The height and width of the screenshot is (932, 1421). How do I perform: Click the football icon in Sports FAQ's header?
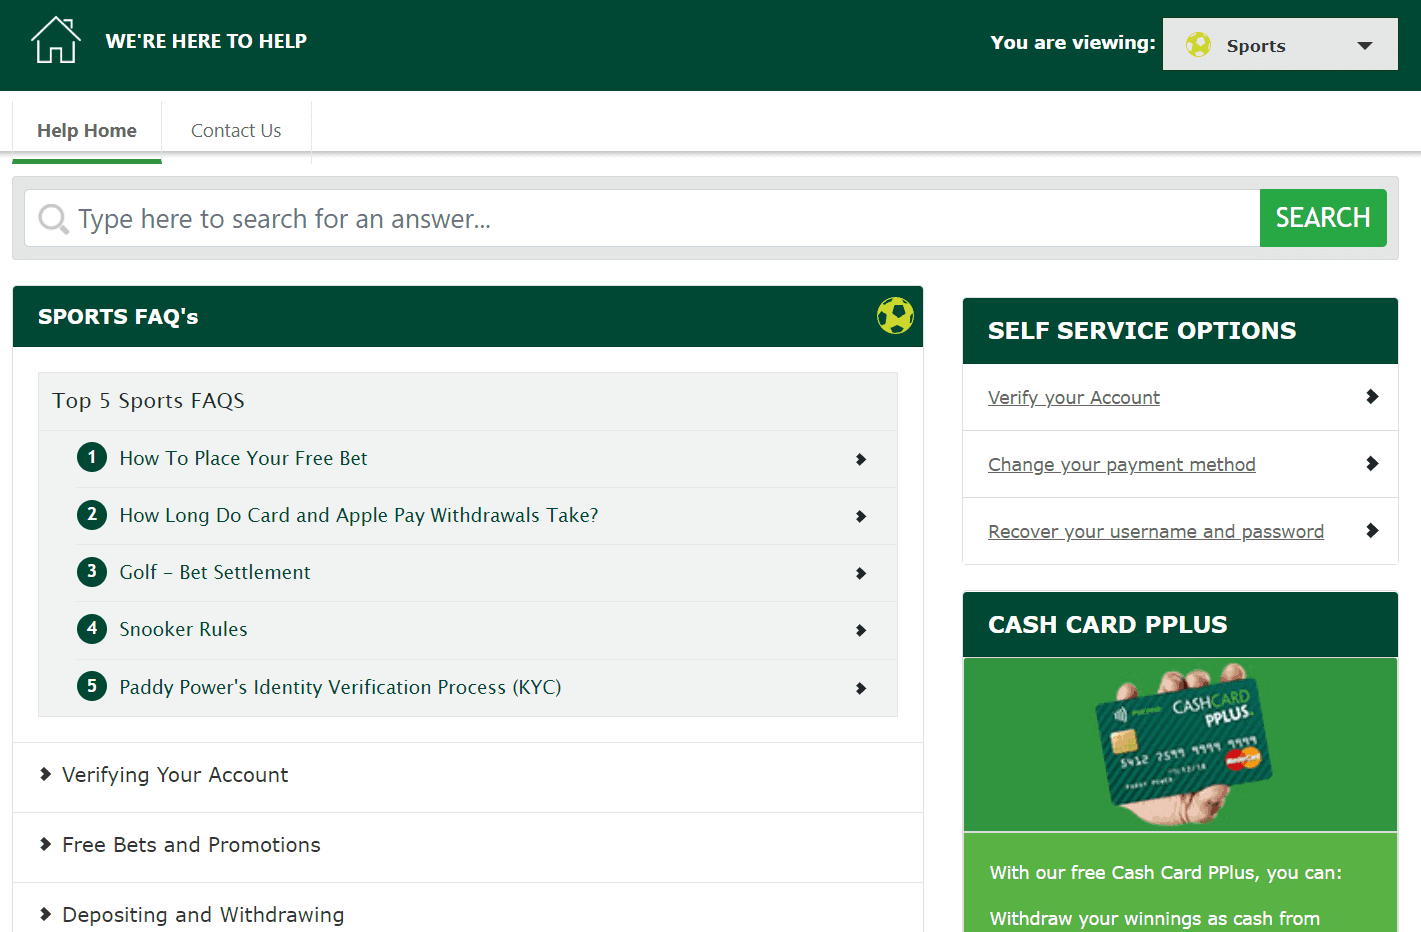pyautogui.click(x=895, y=316)
